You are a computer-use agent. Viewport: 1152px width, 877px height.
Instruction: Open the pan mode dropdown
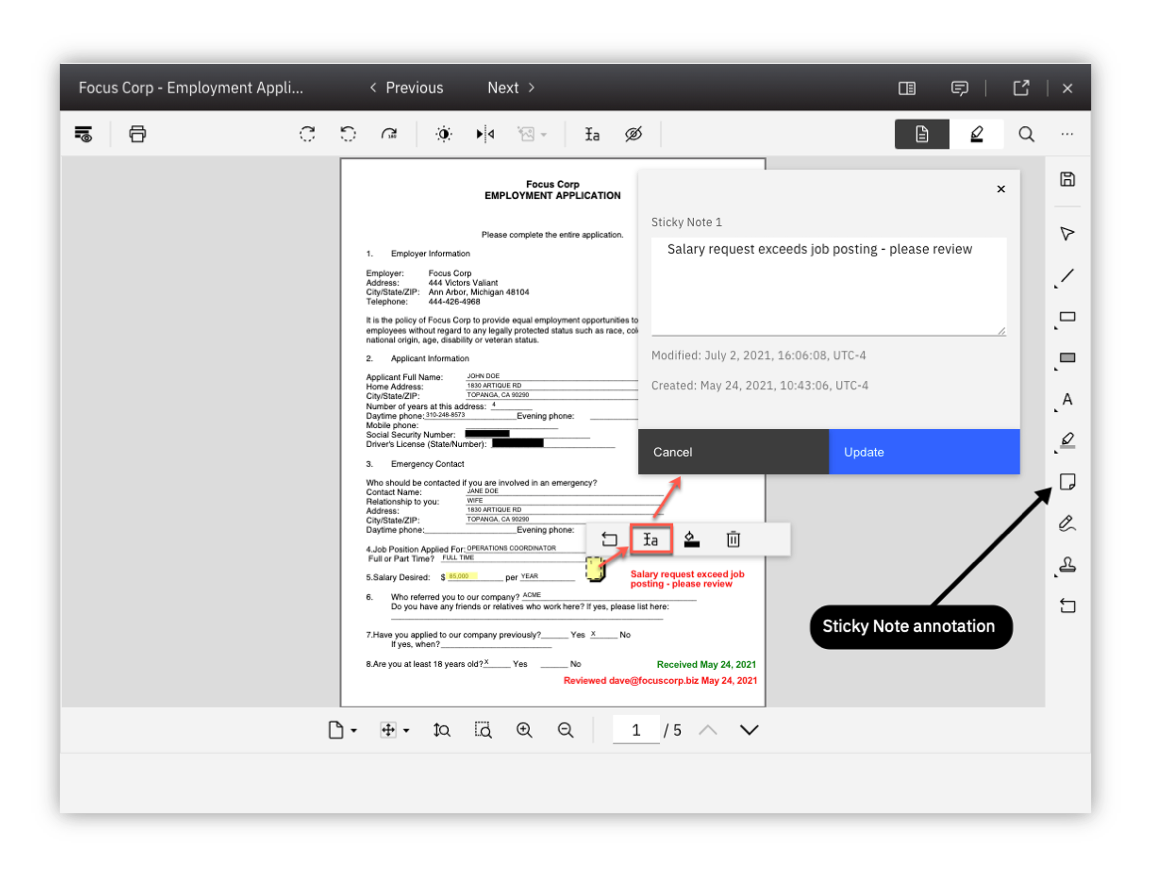[x=395, y=730]
